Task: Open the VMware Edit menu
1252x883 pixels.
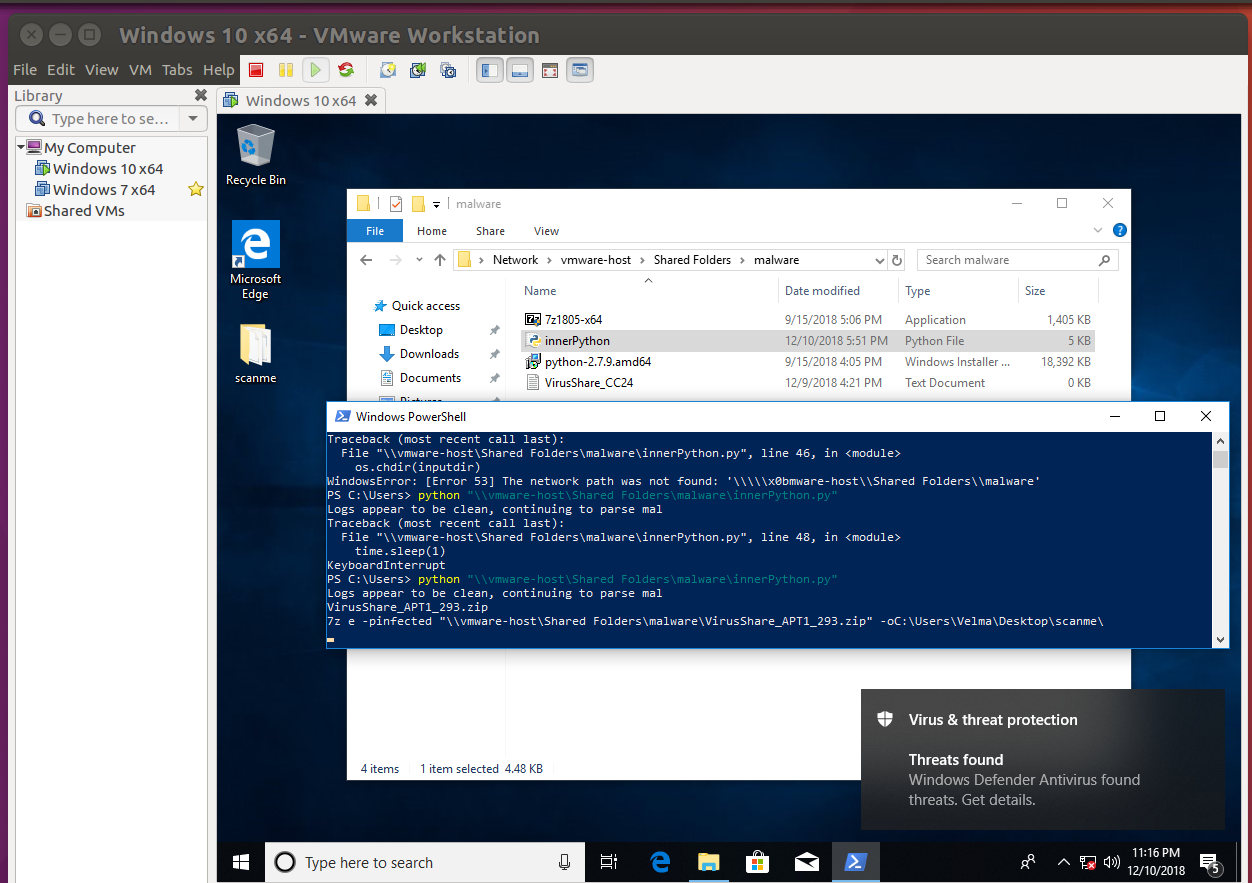Action: 61,70
